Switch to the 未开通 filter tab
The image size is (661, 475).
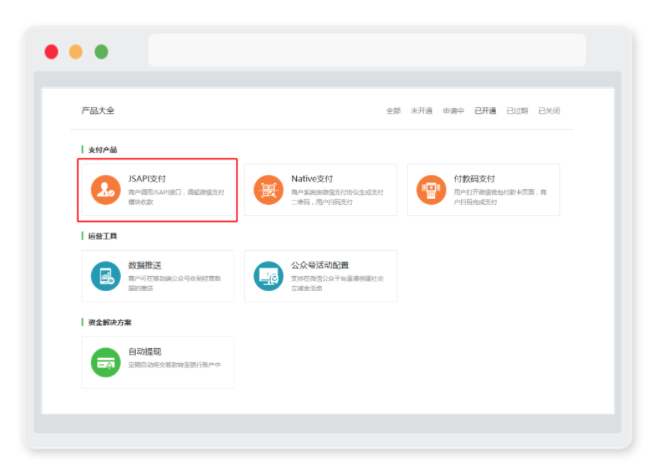click(x=422, y=111)
